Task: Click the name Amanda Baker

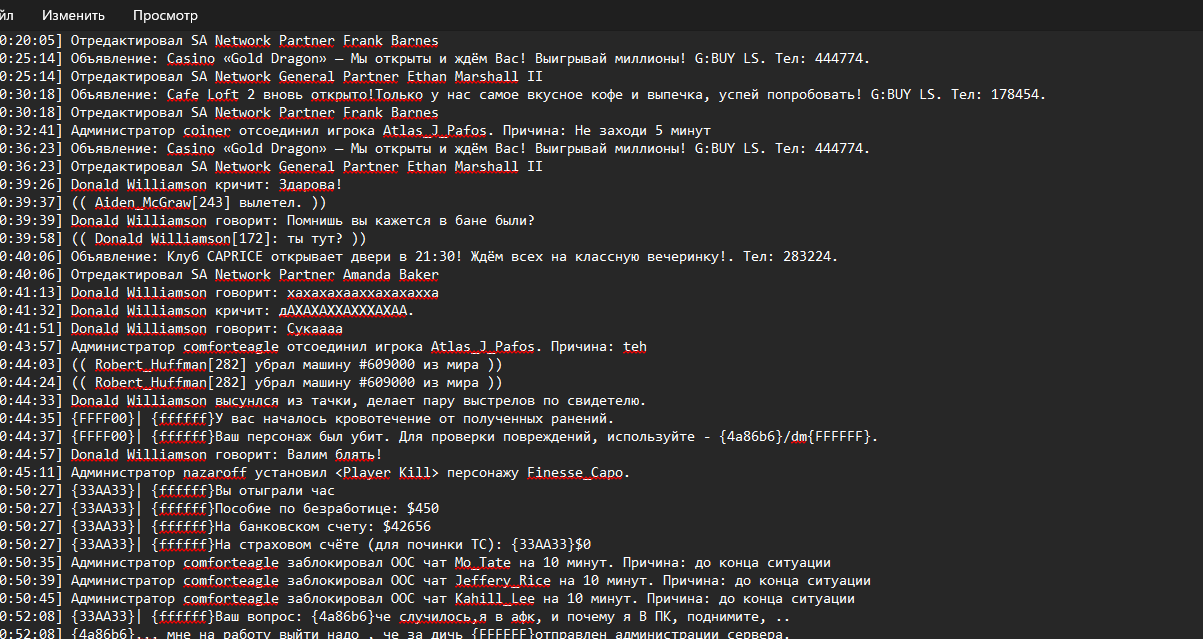Action: point(391,275)
